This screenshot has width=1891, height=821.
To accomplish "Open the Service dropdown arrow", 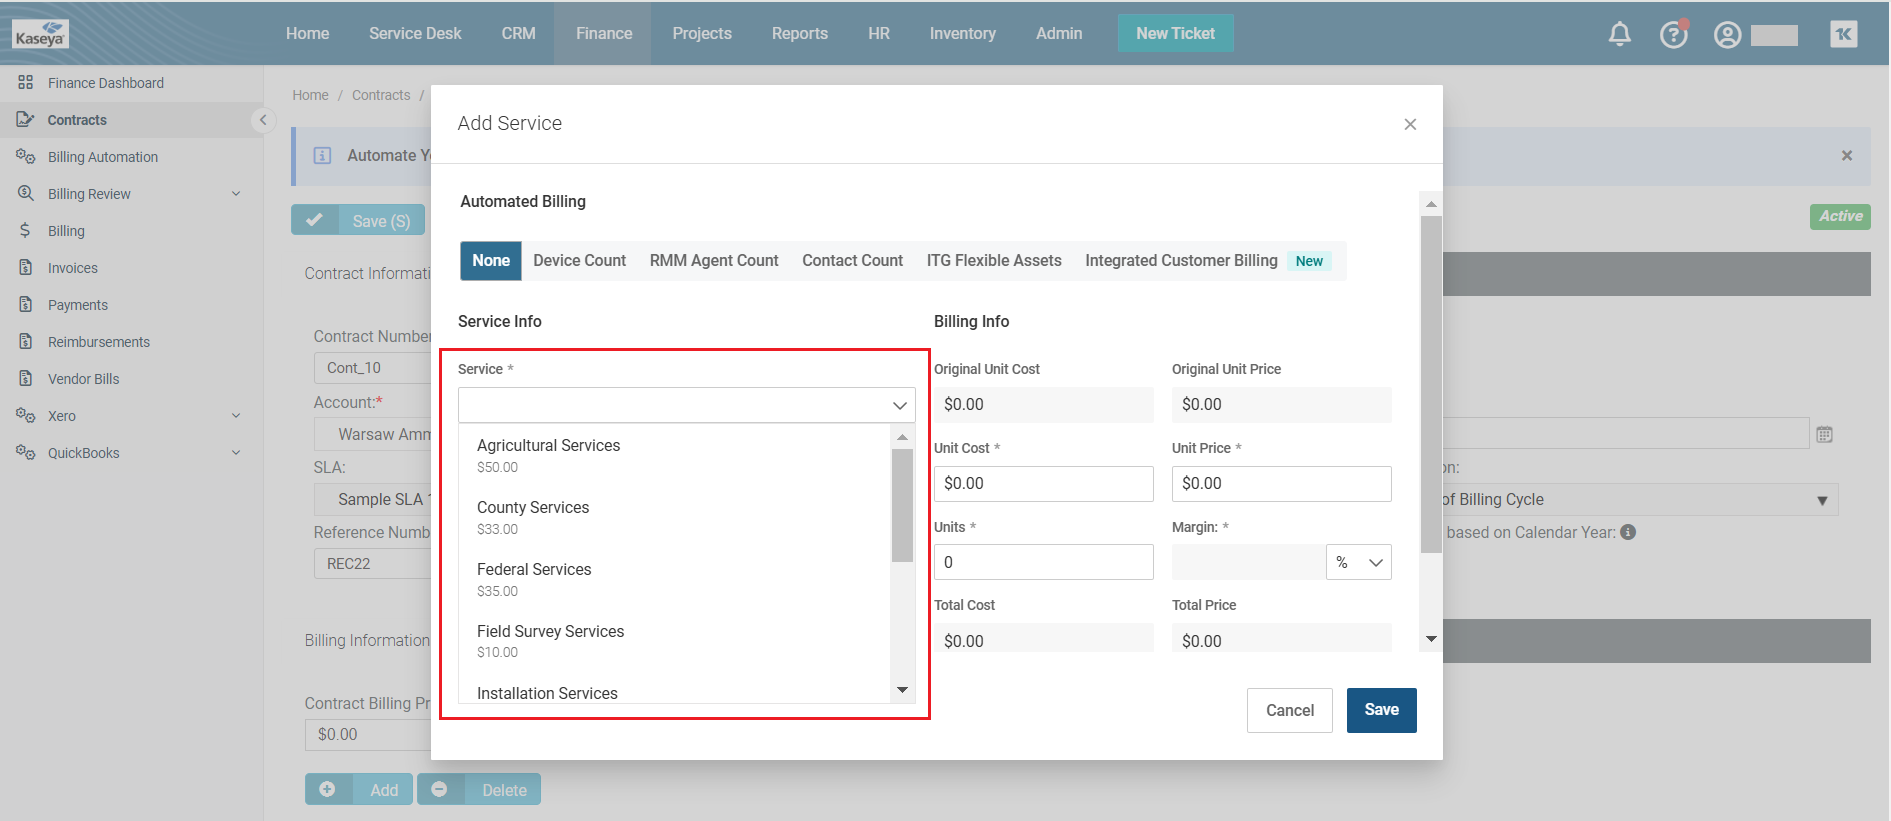I will pyautogui.click(x=899, y=405).
